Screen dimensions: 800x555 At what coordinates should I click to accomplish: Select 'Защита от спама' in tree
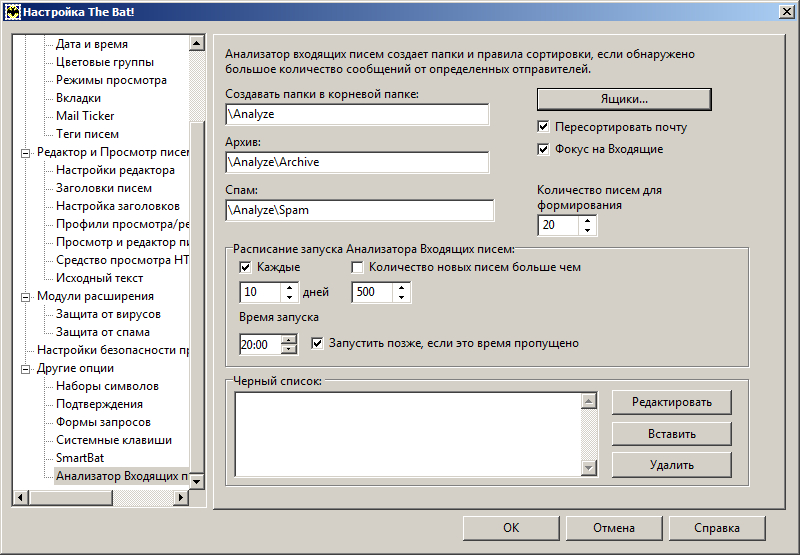tap(102, 332)
